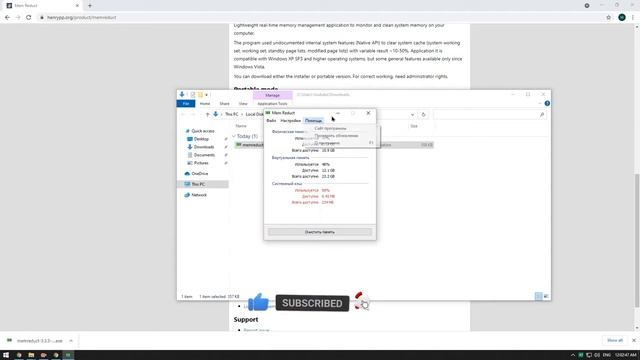Open the taskbar clock
640x360 pixels.
[x=626, y=355]
